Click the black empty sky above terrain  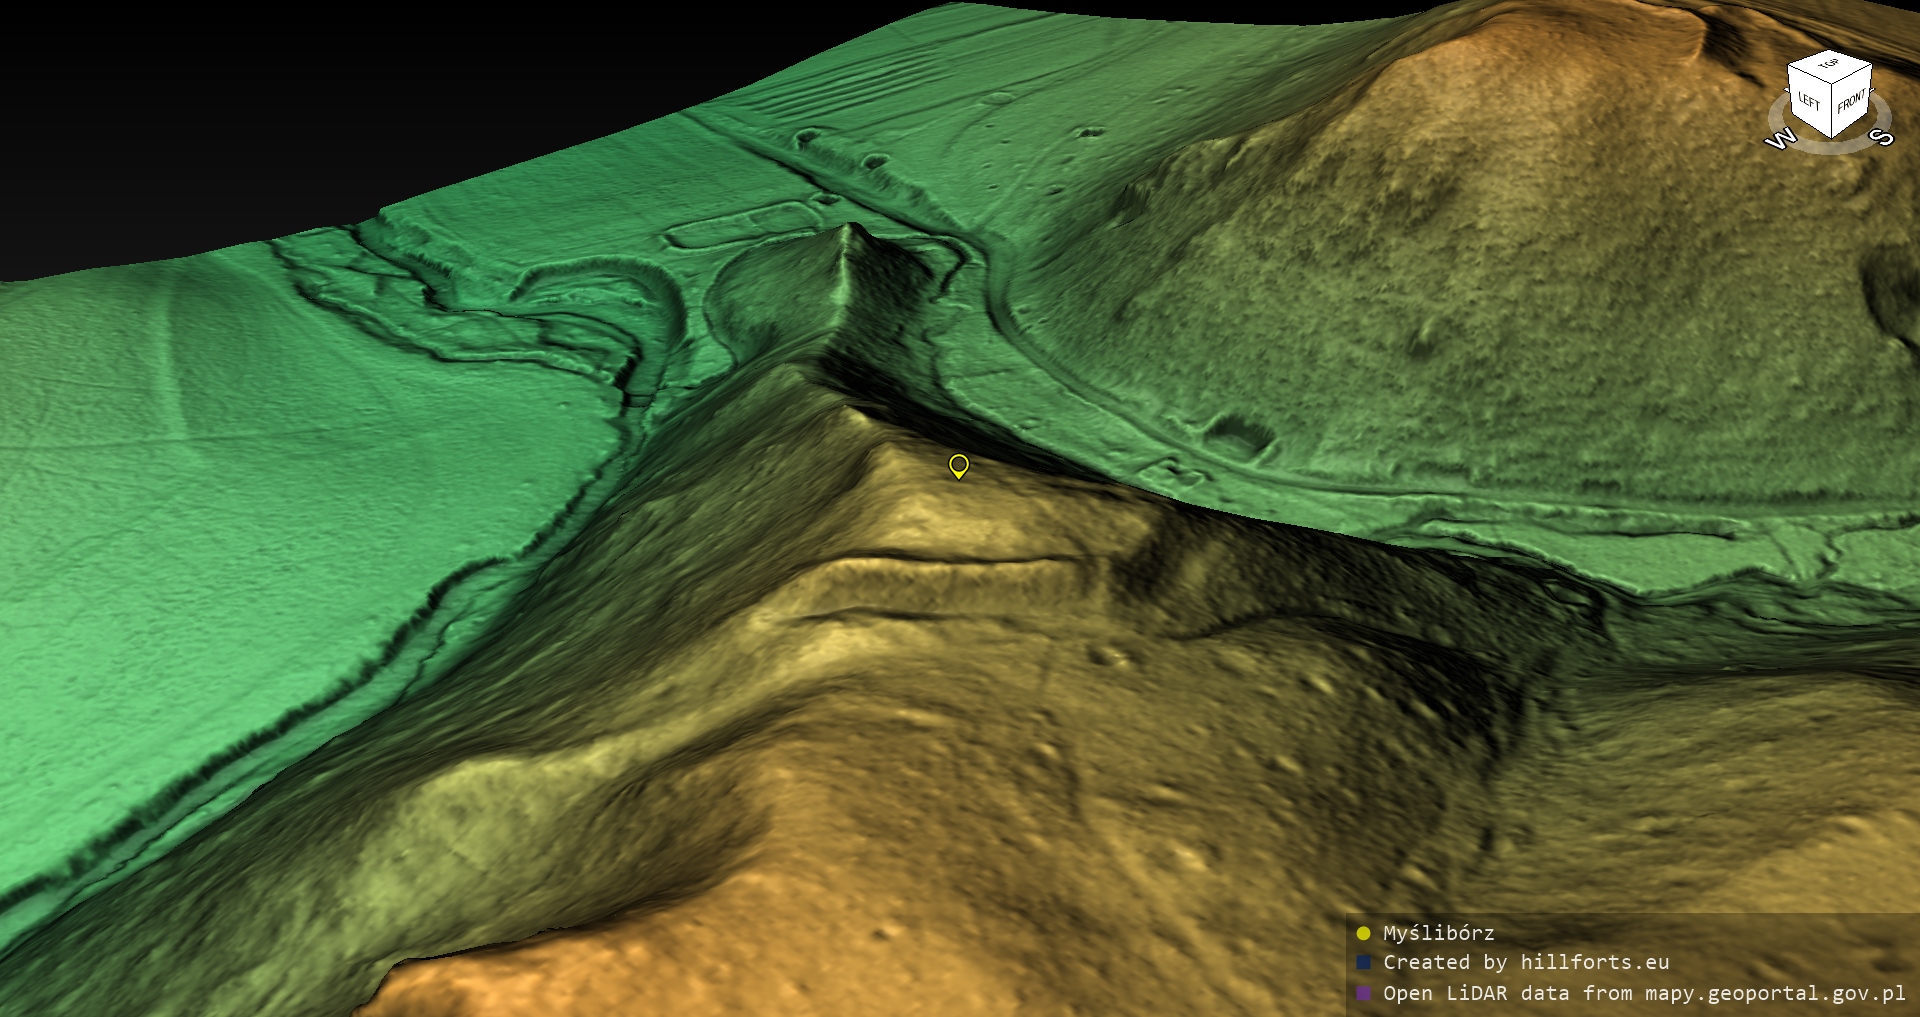300,100
